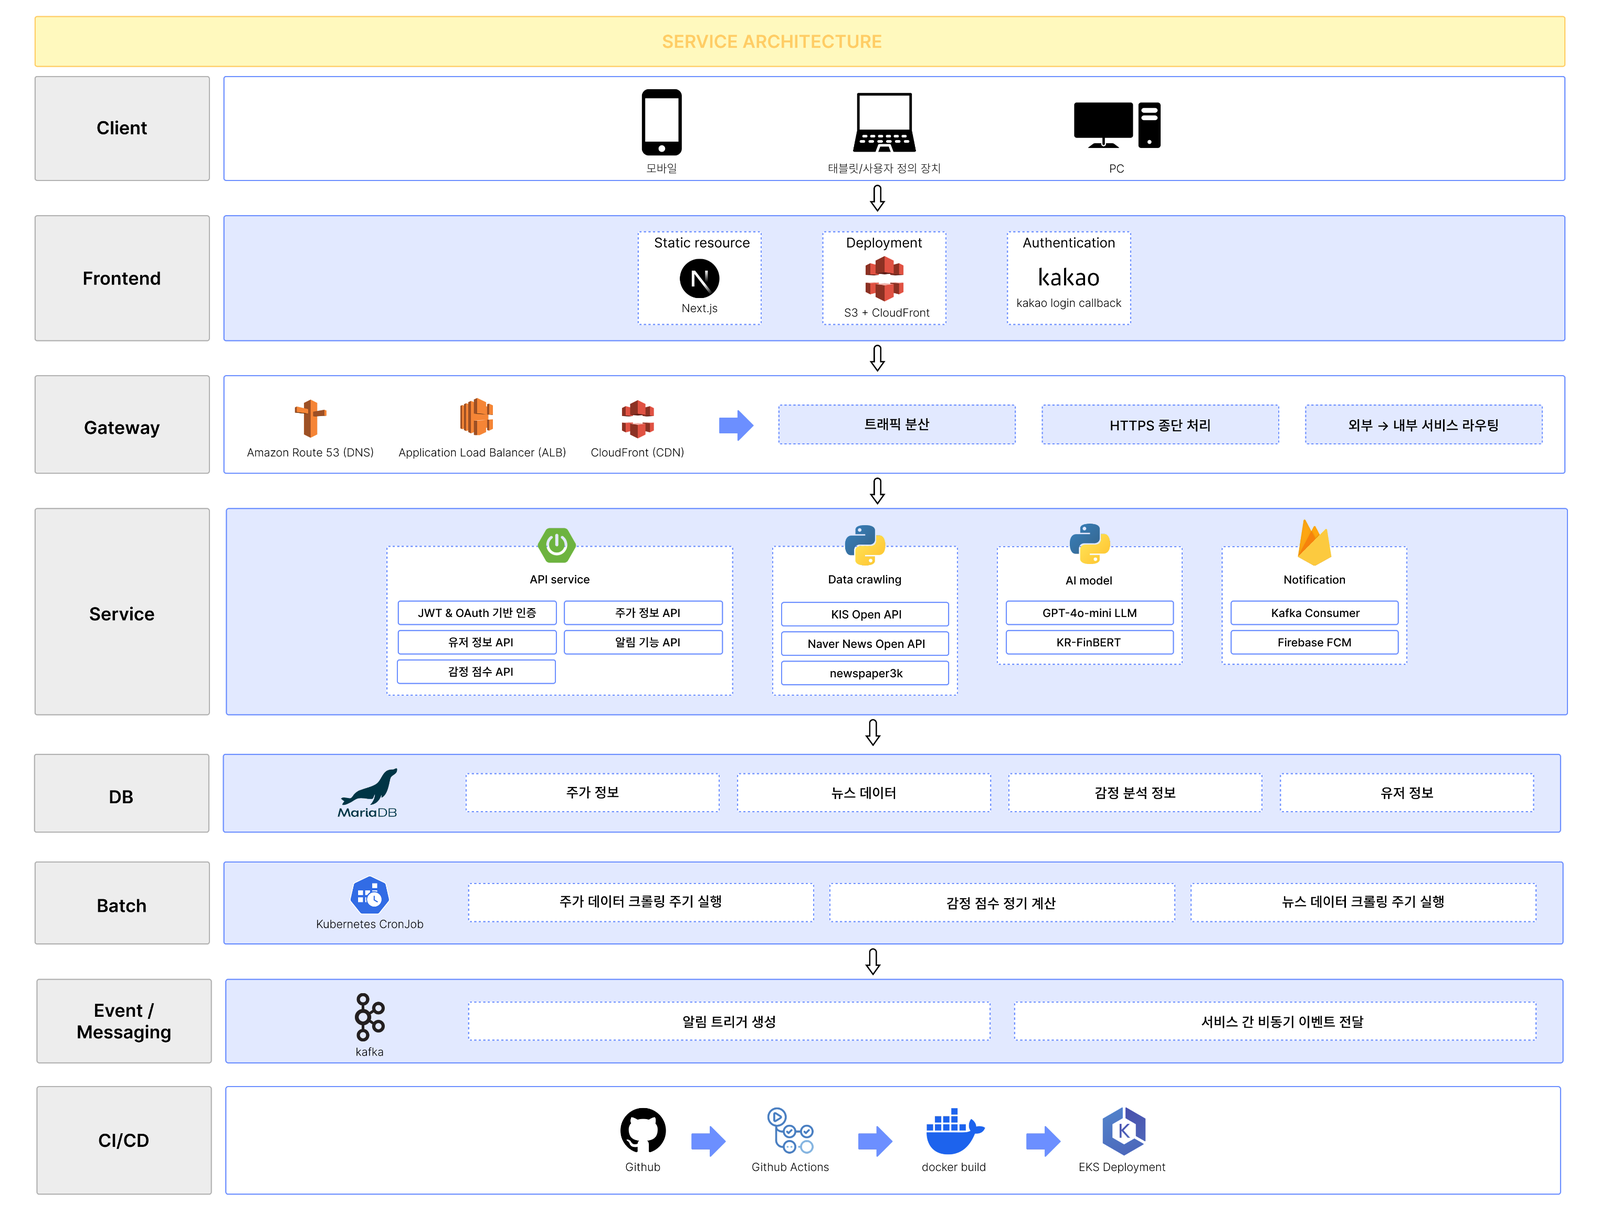Image resolution: width=1600 pixels, height=1213 pixels.
Task: Click the KIS Open API box
Action: click(x=865, y=614)
